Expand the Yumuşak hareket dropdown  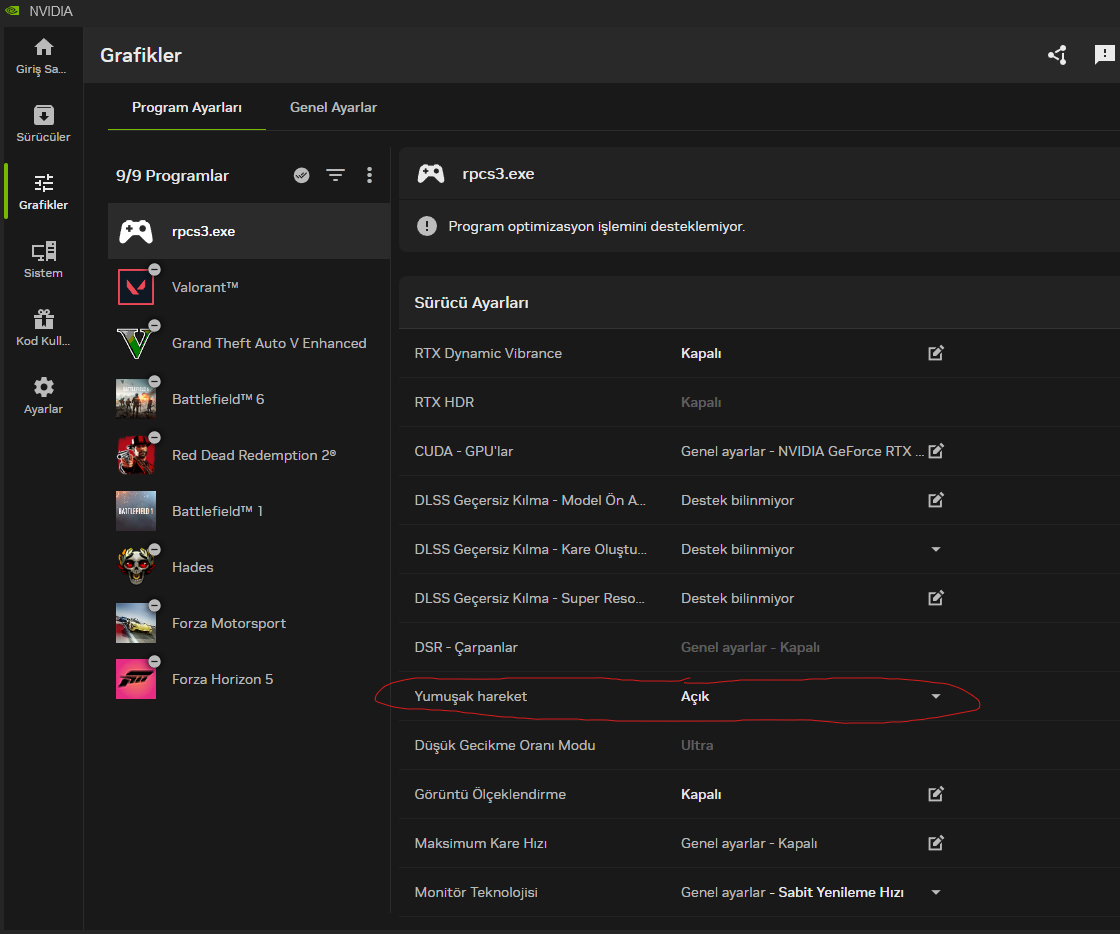click(x=936, y=696)
